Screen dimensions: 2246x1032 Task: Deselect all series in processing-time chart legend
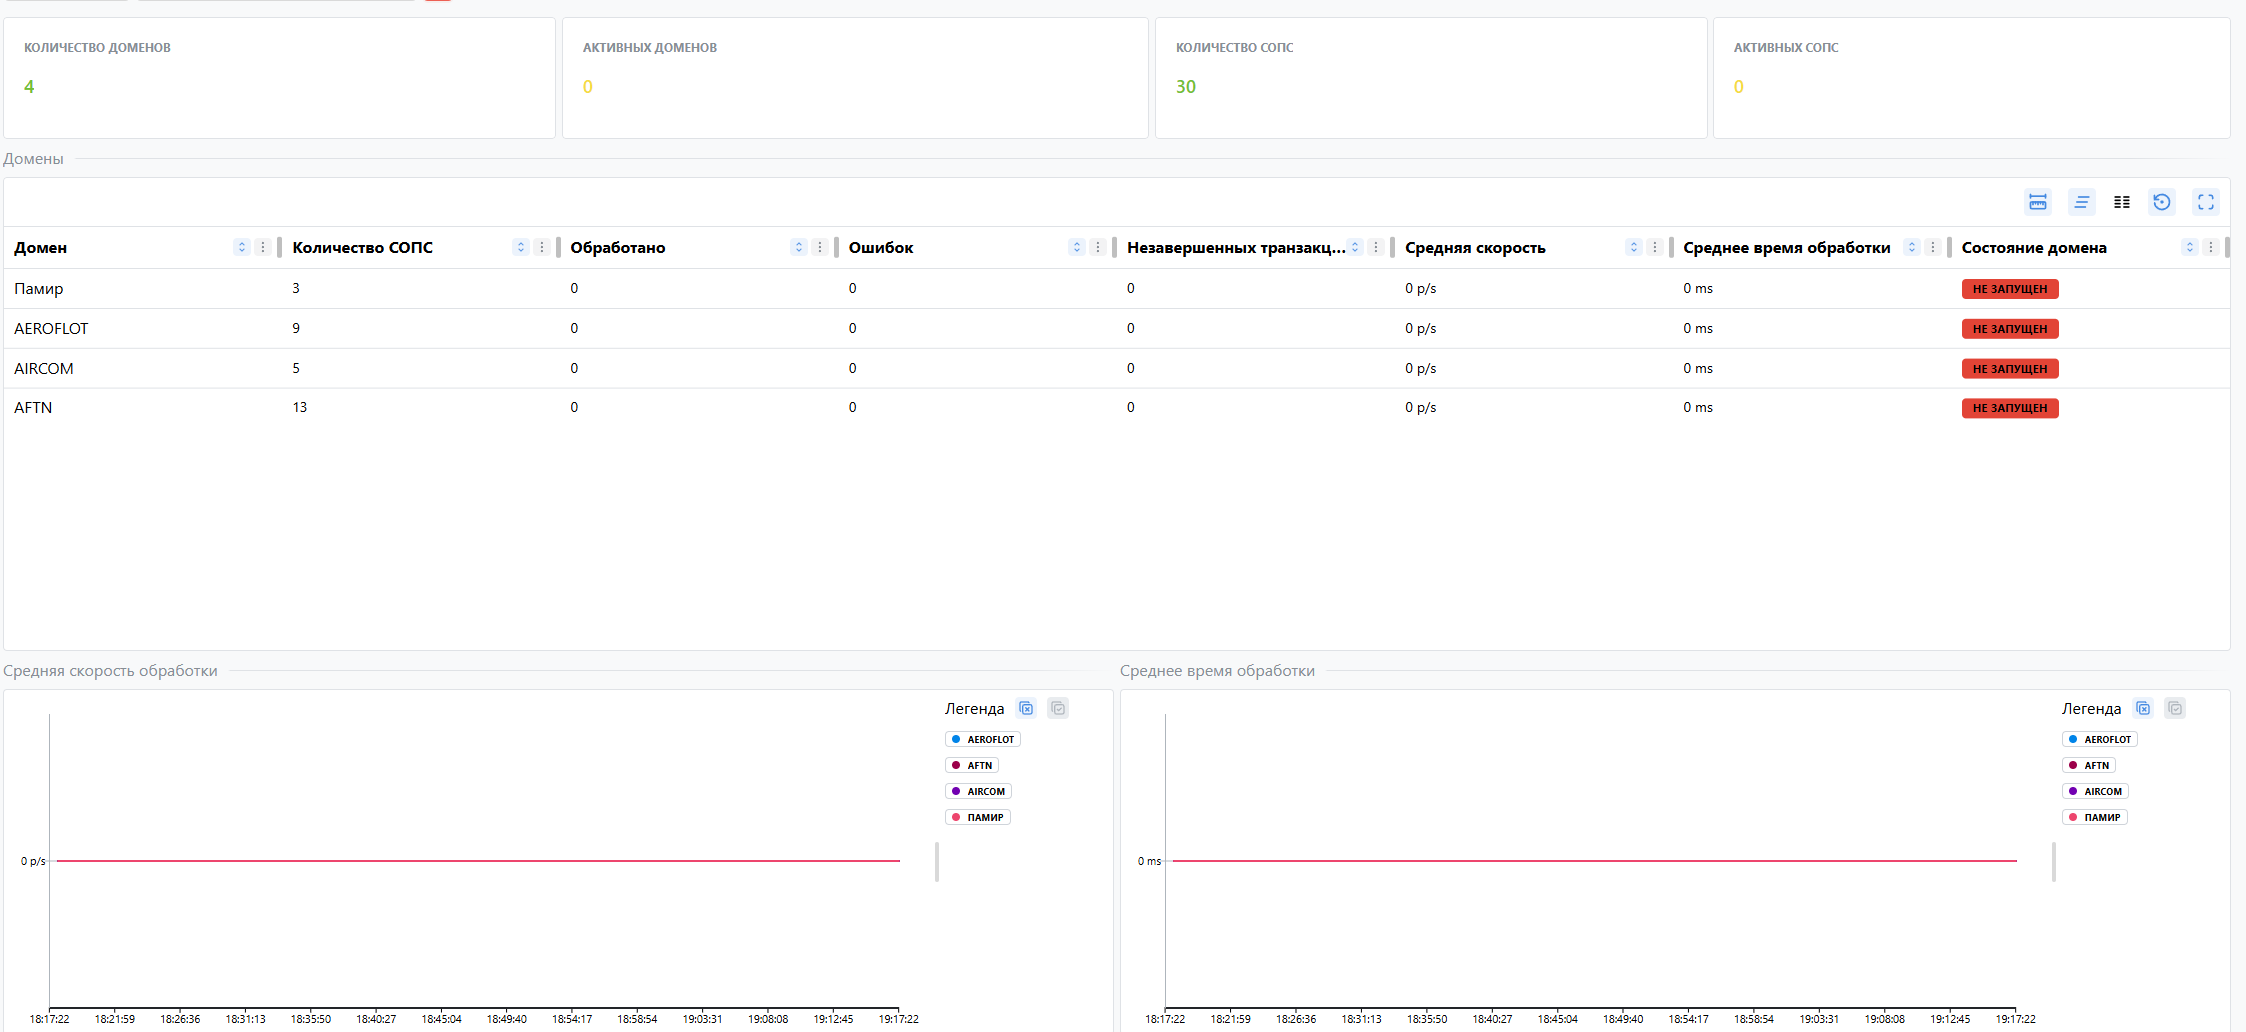(2143, 708)
